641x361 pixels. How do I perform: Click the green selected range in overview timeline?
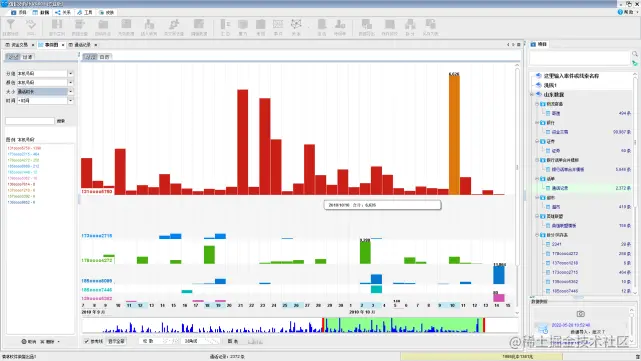403,325
